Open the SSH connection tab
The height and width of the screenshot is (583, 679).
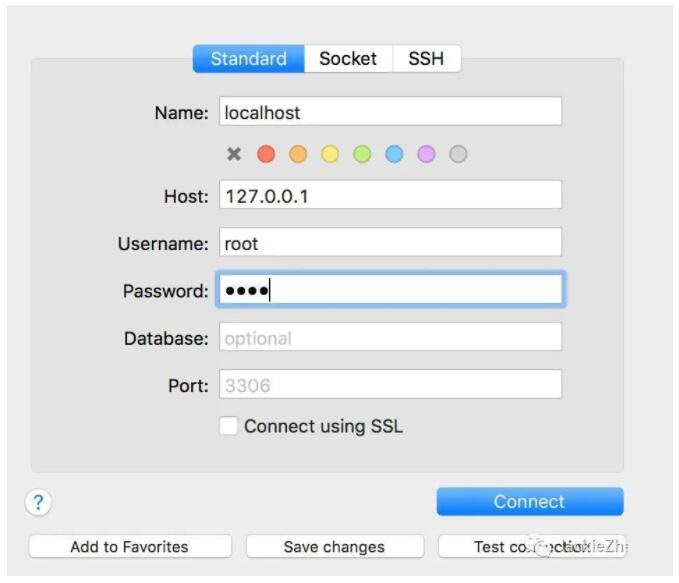(427, 59)
